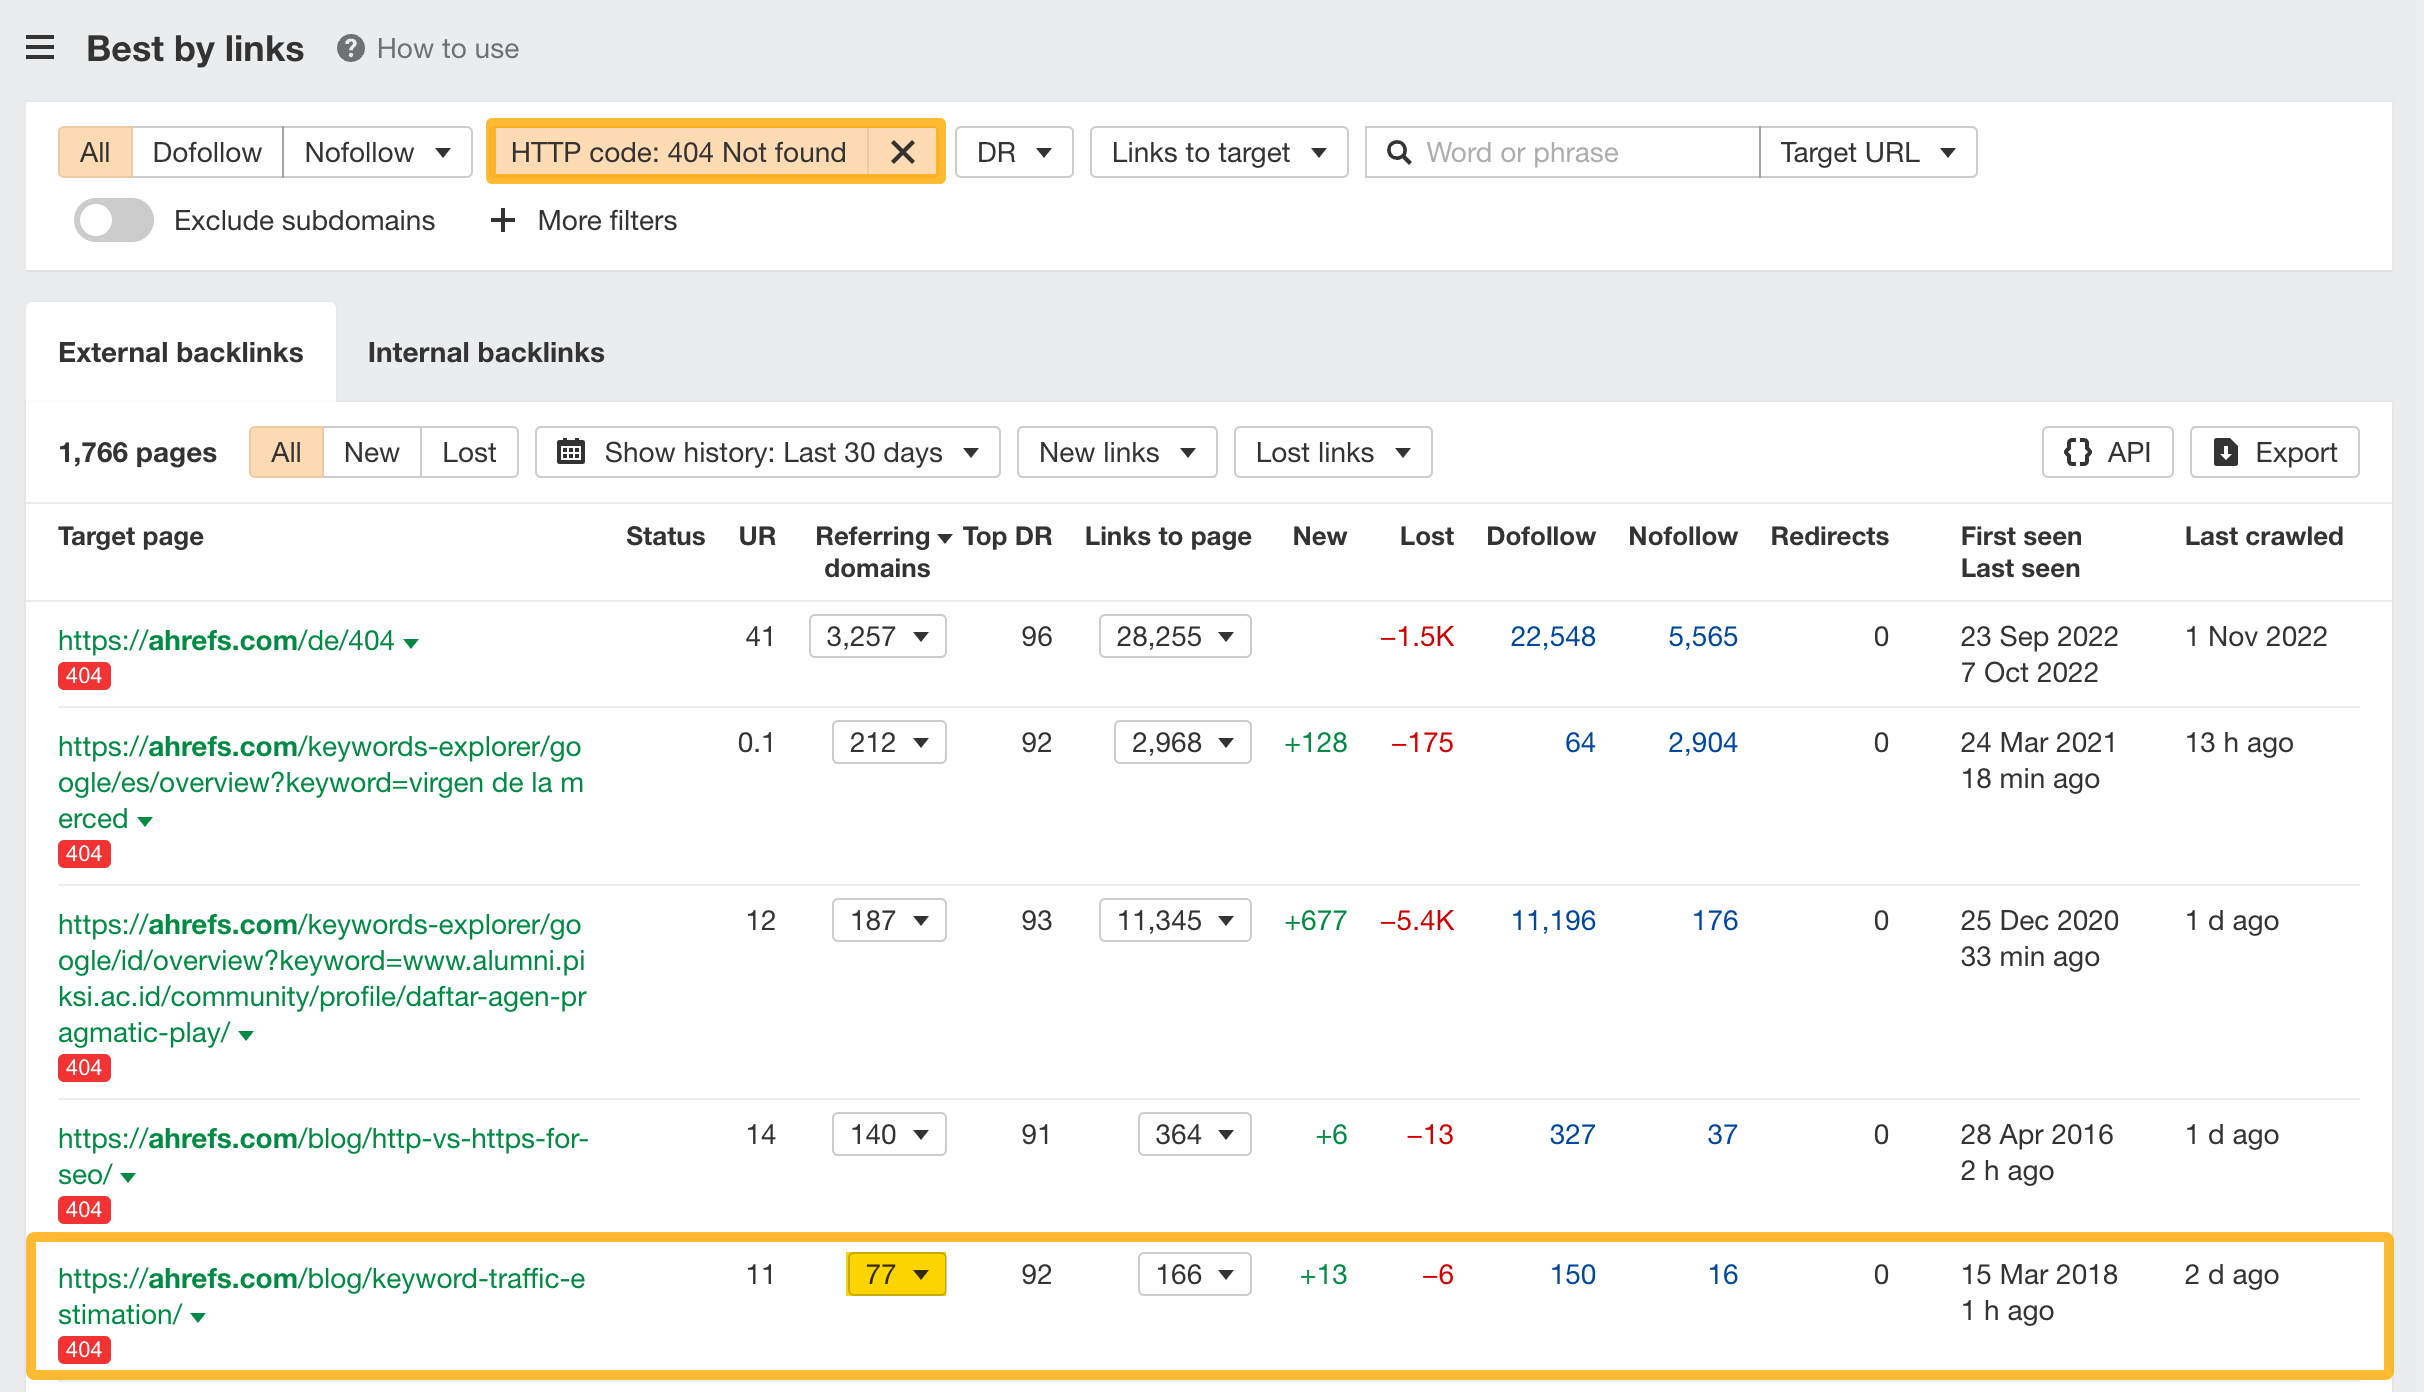Select the All link type filter
Screen dimensions: 2424x1392
pos(95,152)
